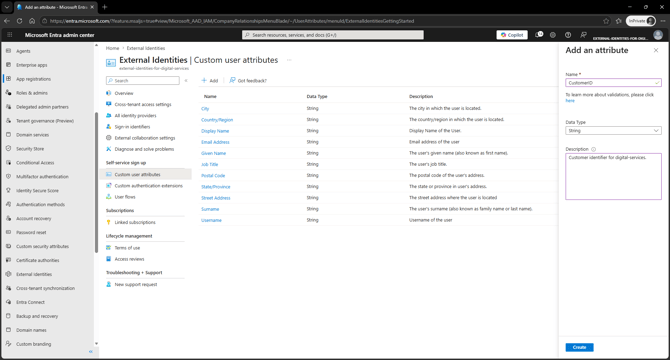Close the Add an attribute panel
The height and width of the screenshot is (360, 670).
pos(656,50)
